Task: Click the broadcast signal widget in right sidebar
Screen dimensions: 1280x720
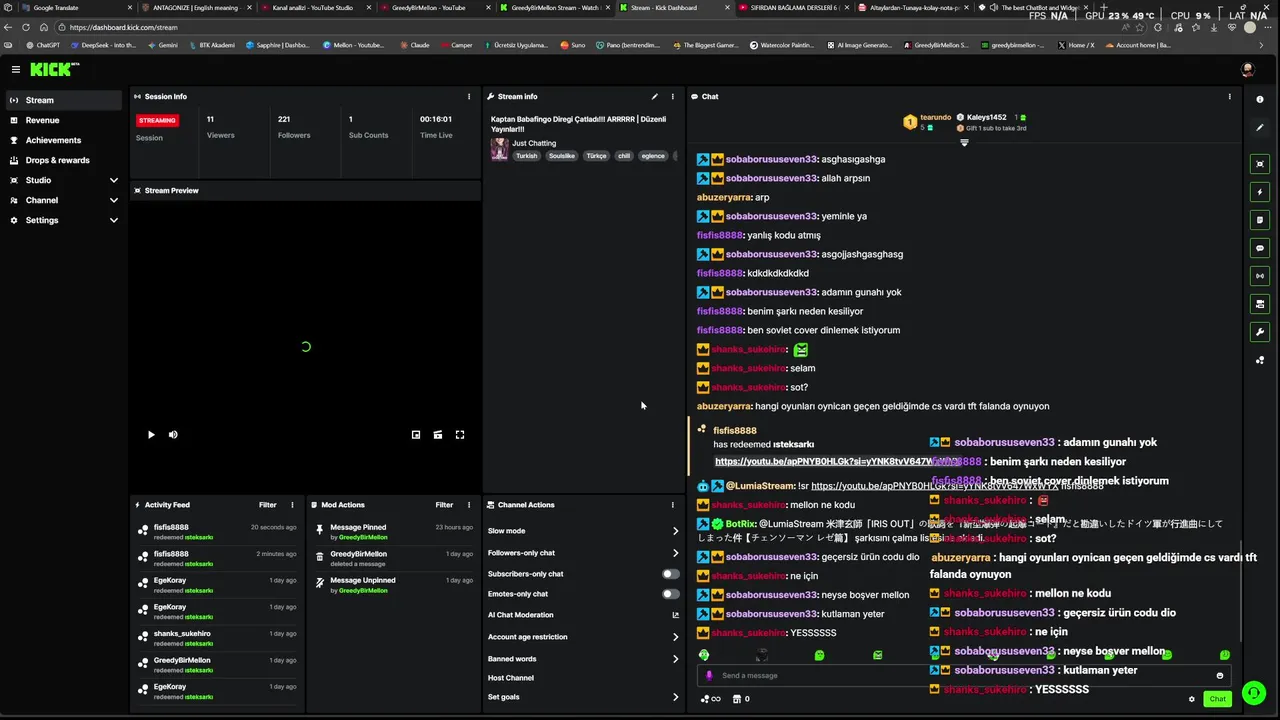Action: click(1260, 276)
